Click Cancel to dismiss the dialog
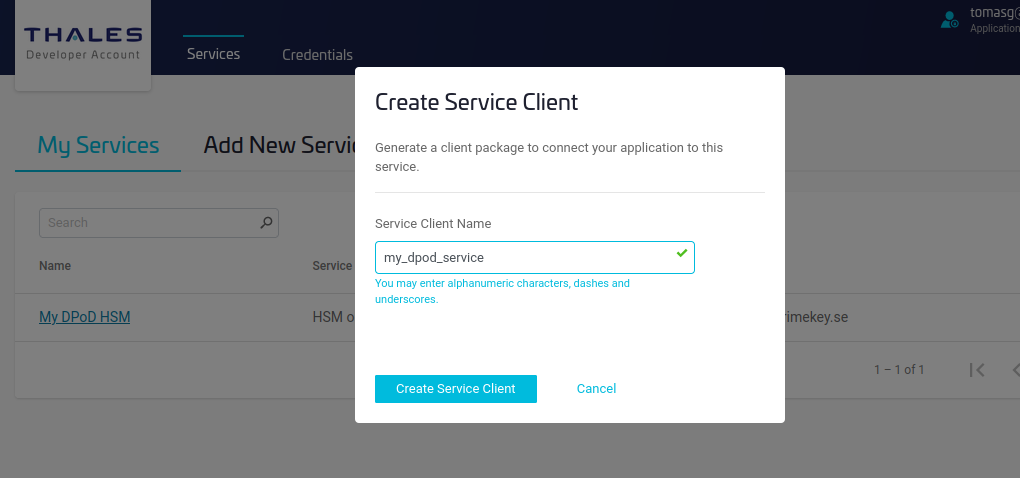 pyautogui.click(x=596, y=389)
